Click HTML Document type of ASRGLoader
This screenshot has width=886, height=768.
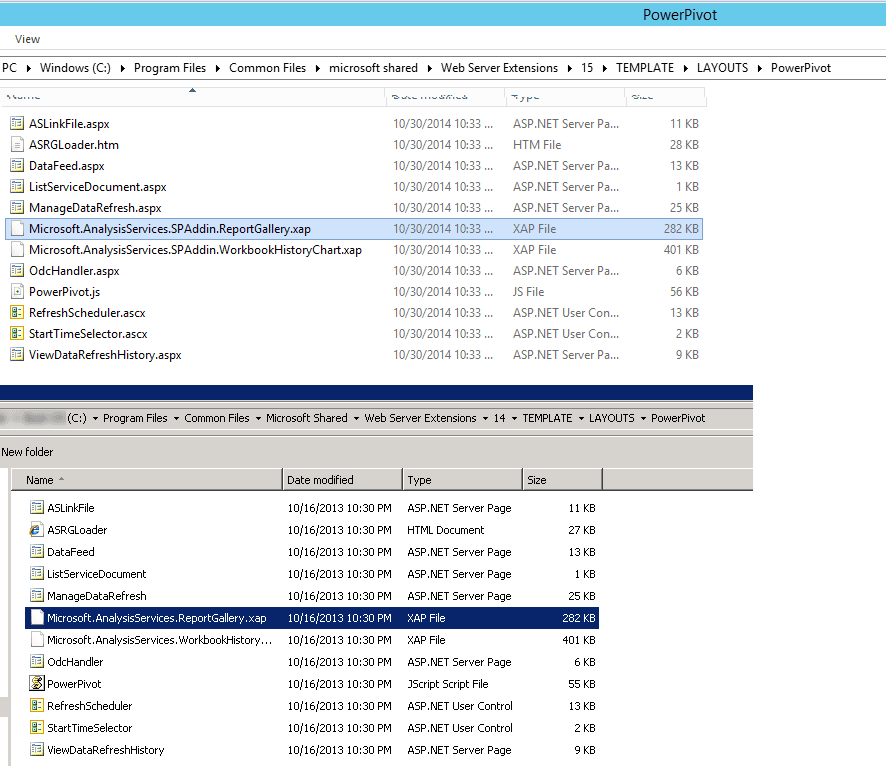(446, 530)
